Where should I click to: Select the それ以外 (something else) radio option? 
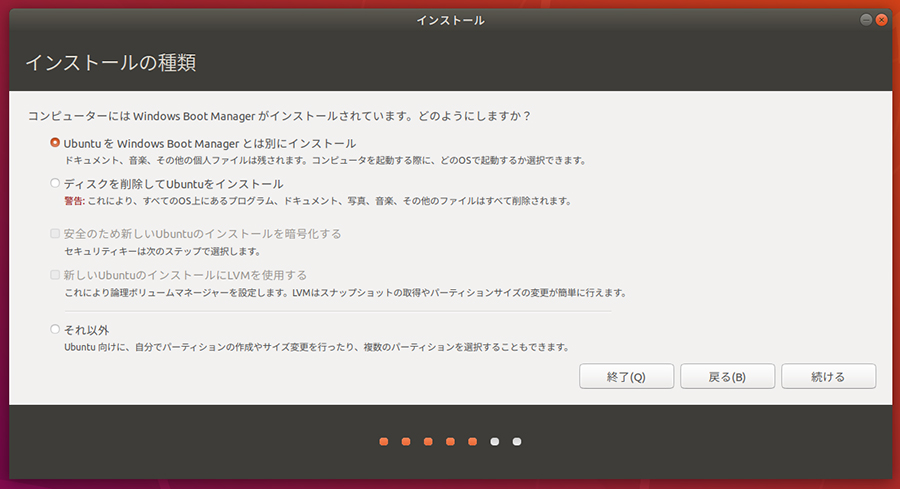click(55, 329)
